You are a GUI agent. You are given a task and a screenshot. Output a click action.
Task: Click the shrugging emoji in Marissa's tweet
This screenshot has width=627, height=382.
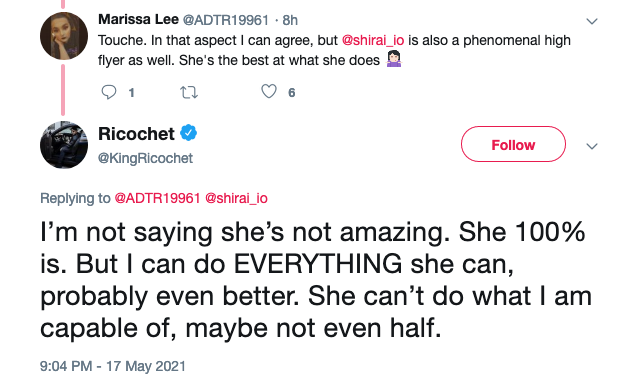tap(393, 59)
